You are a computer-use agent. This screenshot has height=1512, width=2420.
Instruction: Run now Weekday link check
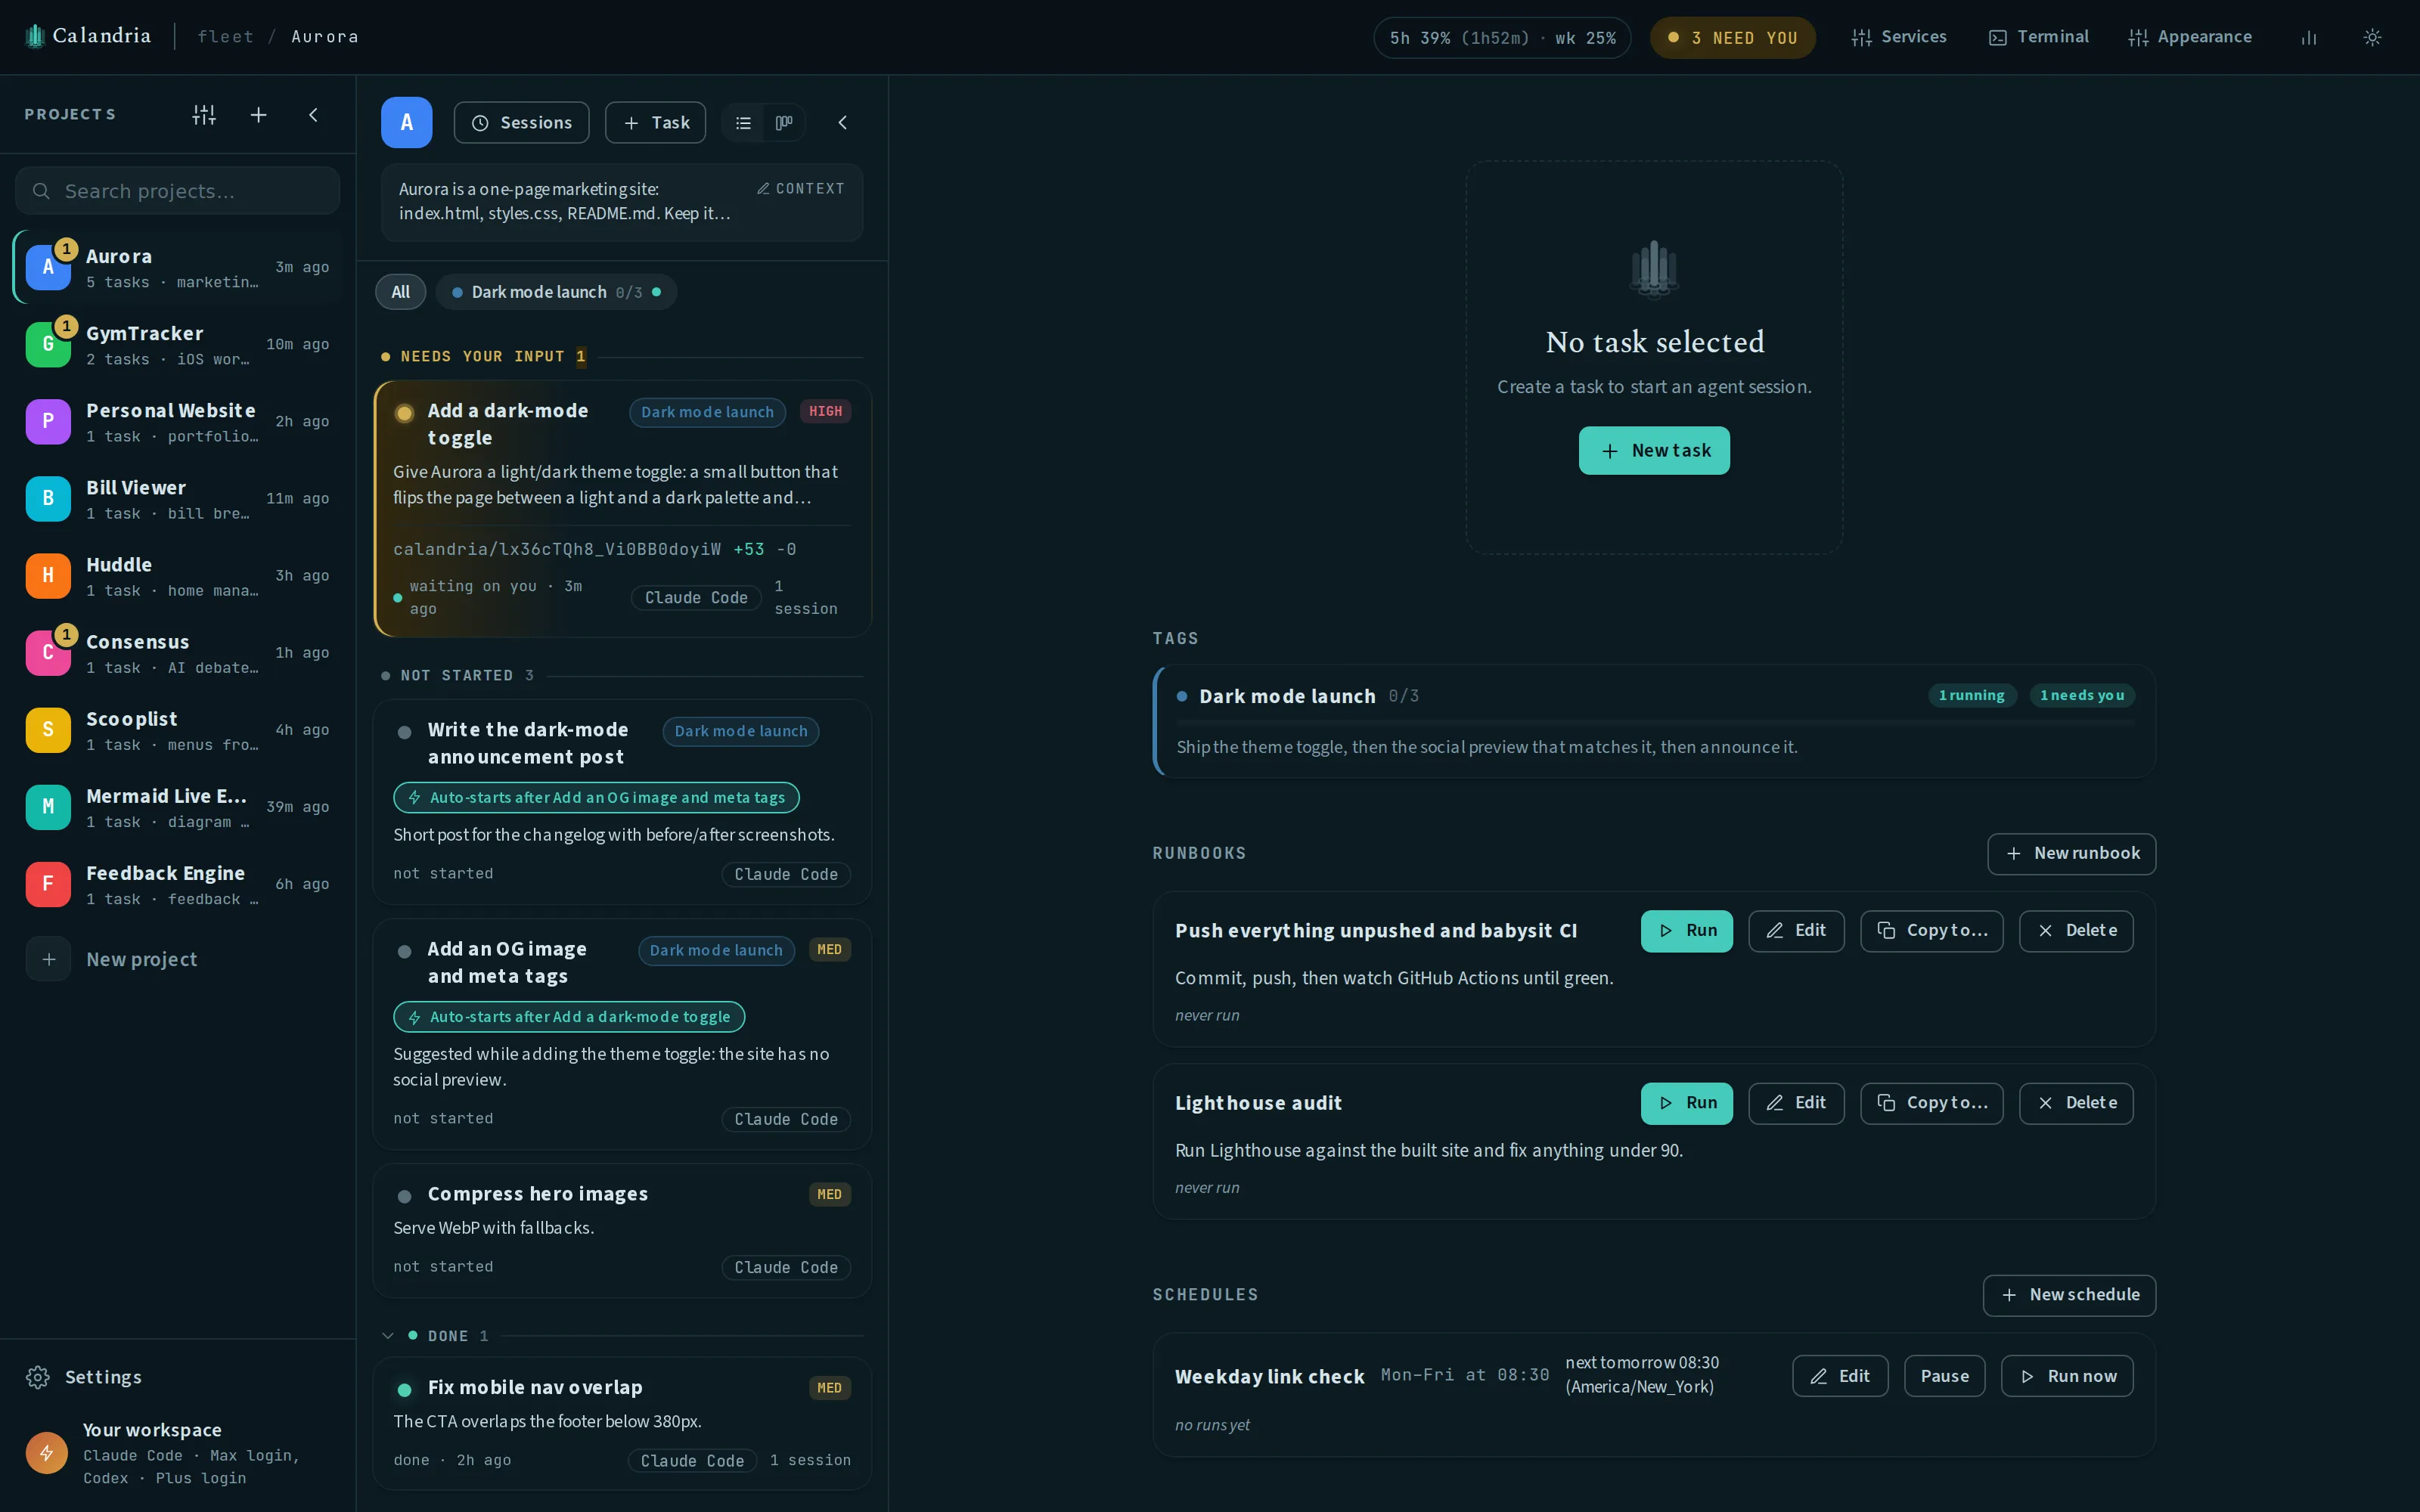coord(2066,1377)
